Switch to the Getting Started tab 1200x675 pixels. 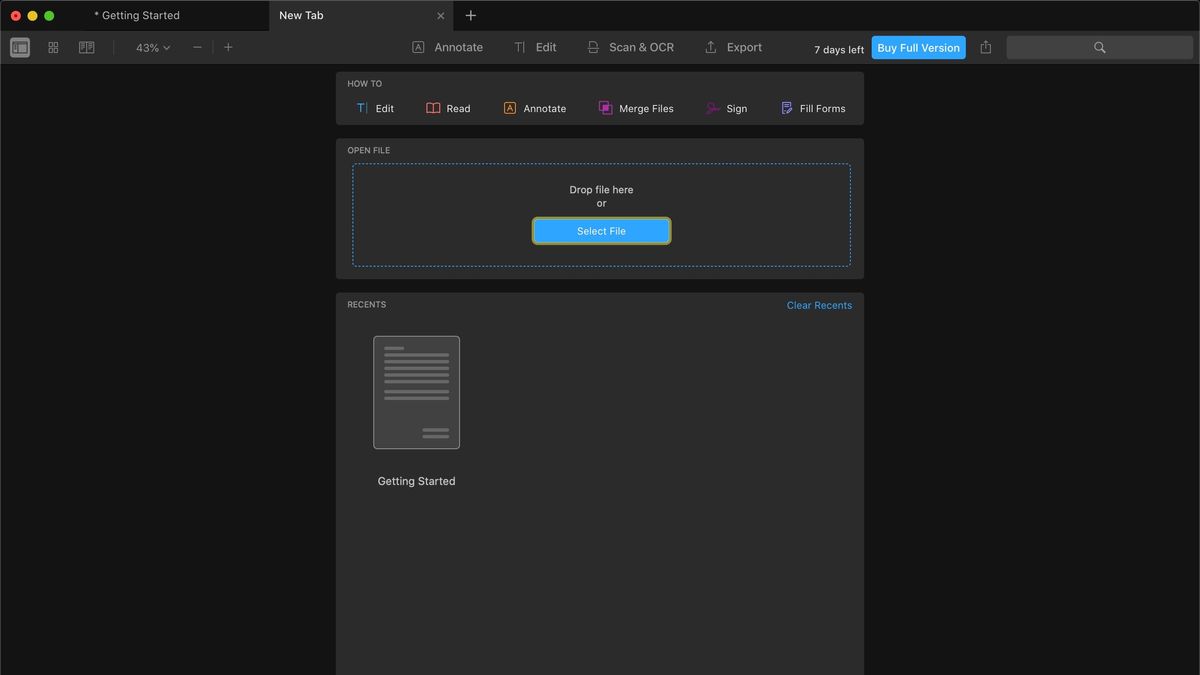138,15
